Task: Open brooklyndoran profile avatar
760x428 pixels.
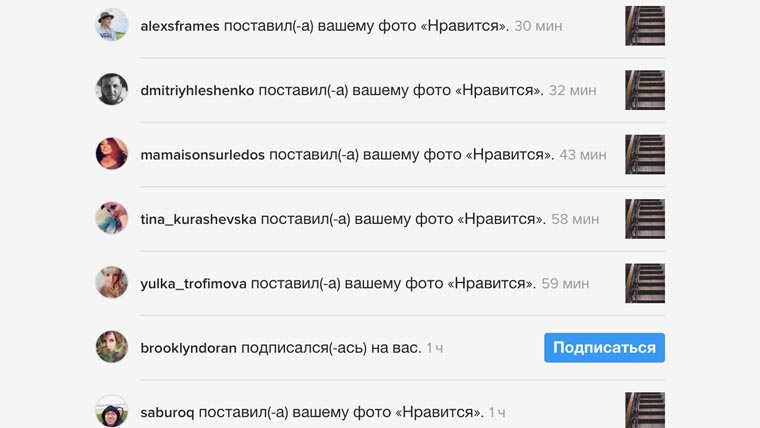Action: [111, 347]
